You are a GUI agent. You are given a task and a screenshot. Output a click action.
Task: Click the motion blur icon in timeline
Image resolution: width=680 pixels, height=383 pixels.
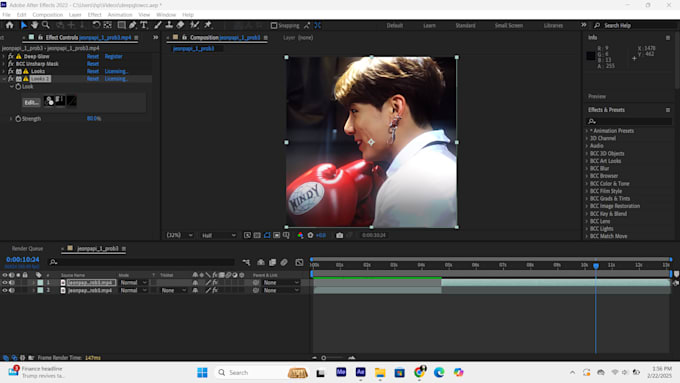point(284,262)
